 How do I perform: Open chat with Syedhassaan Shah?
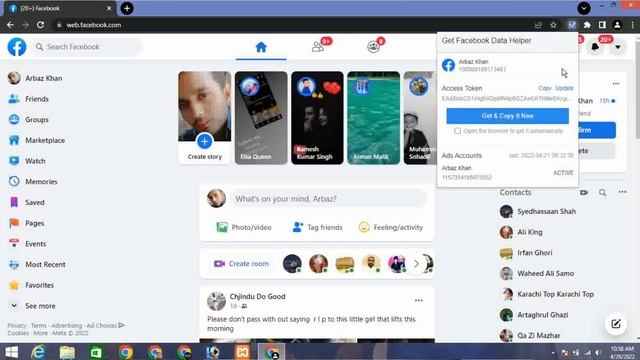tap(538, 211)
